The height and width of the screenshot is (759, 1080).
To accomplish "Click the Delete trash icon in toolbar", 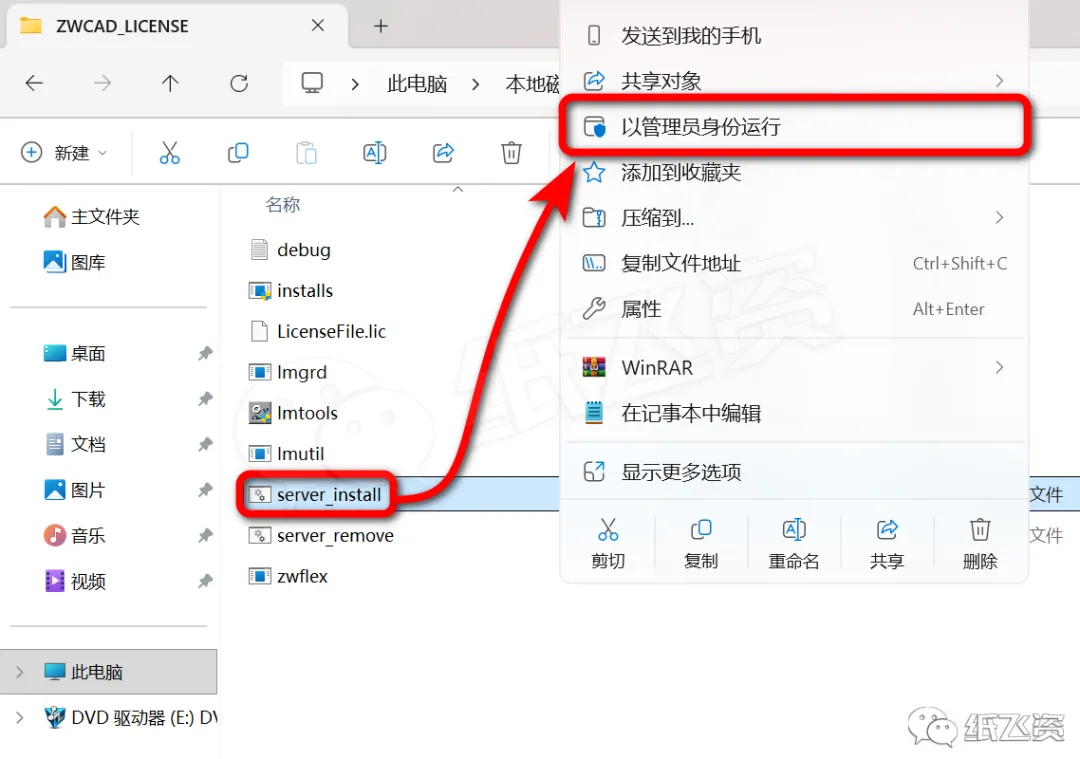I will [x=511, y=152].
